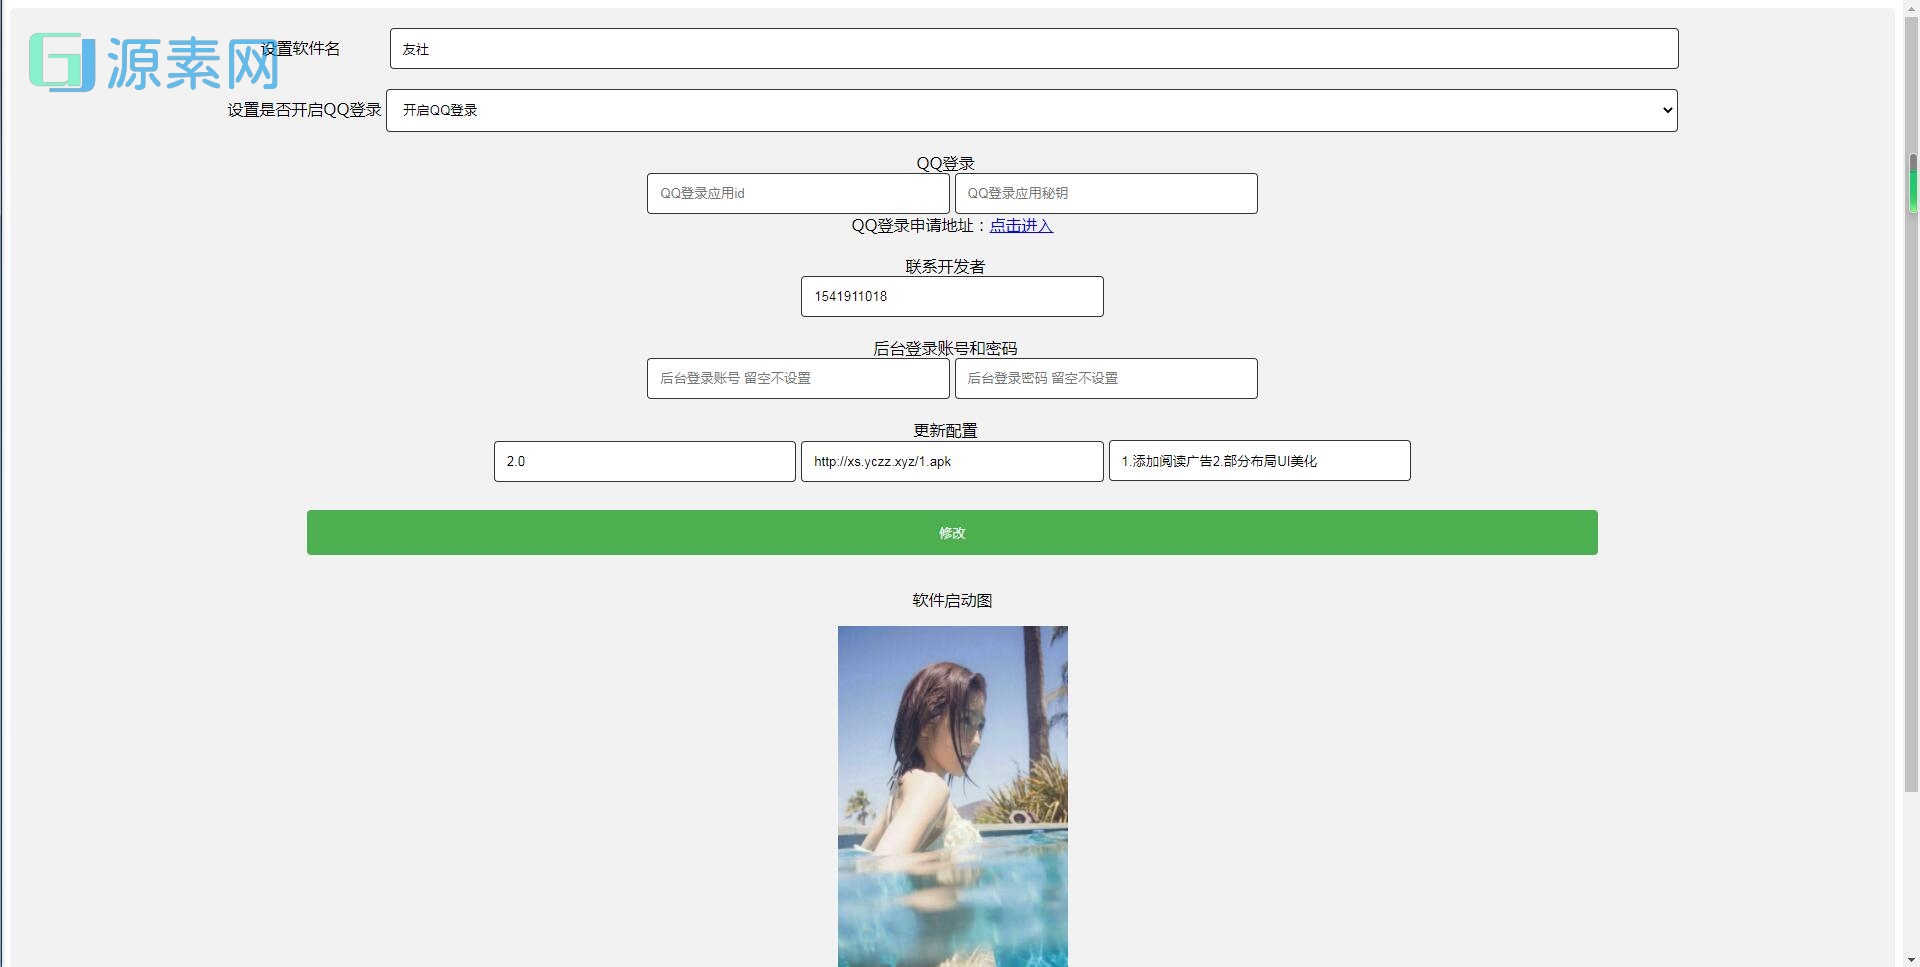
Task: Focus the 后台登录密码 field
Action: pyautogui.click(x=1105, y=378)
